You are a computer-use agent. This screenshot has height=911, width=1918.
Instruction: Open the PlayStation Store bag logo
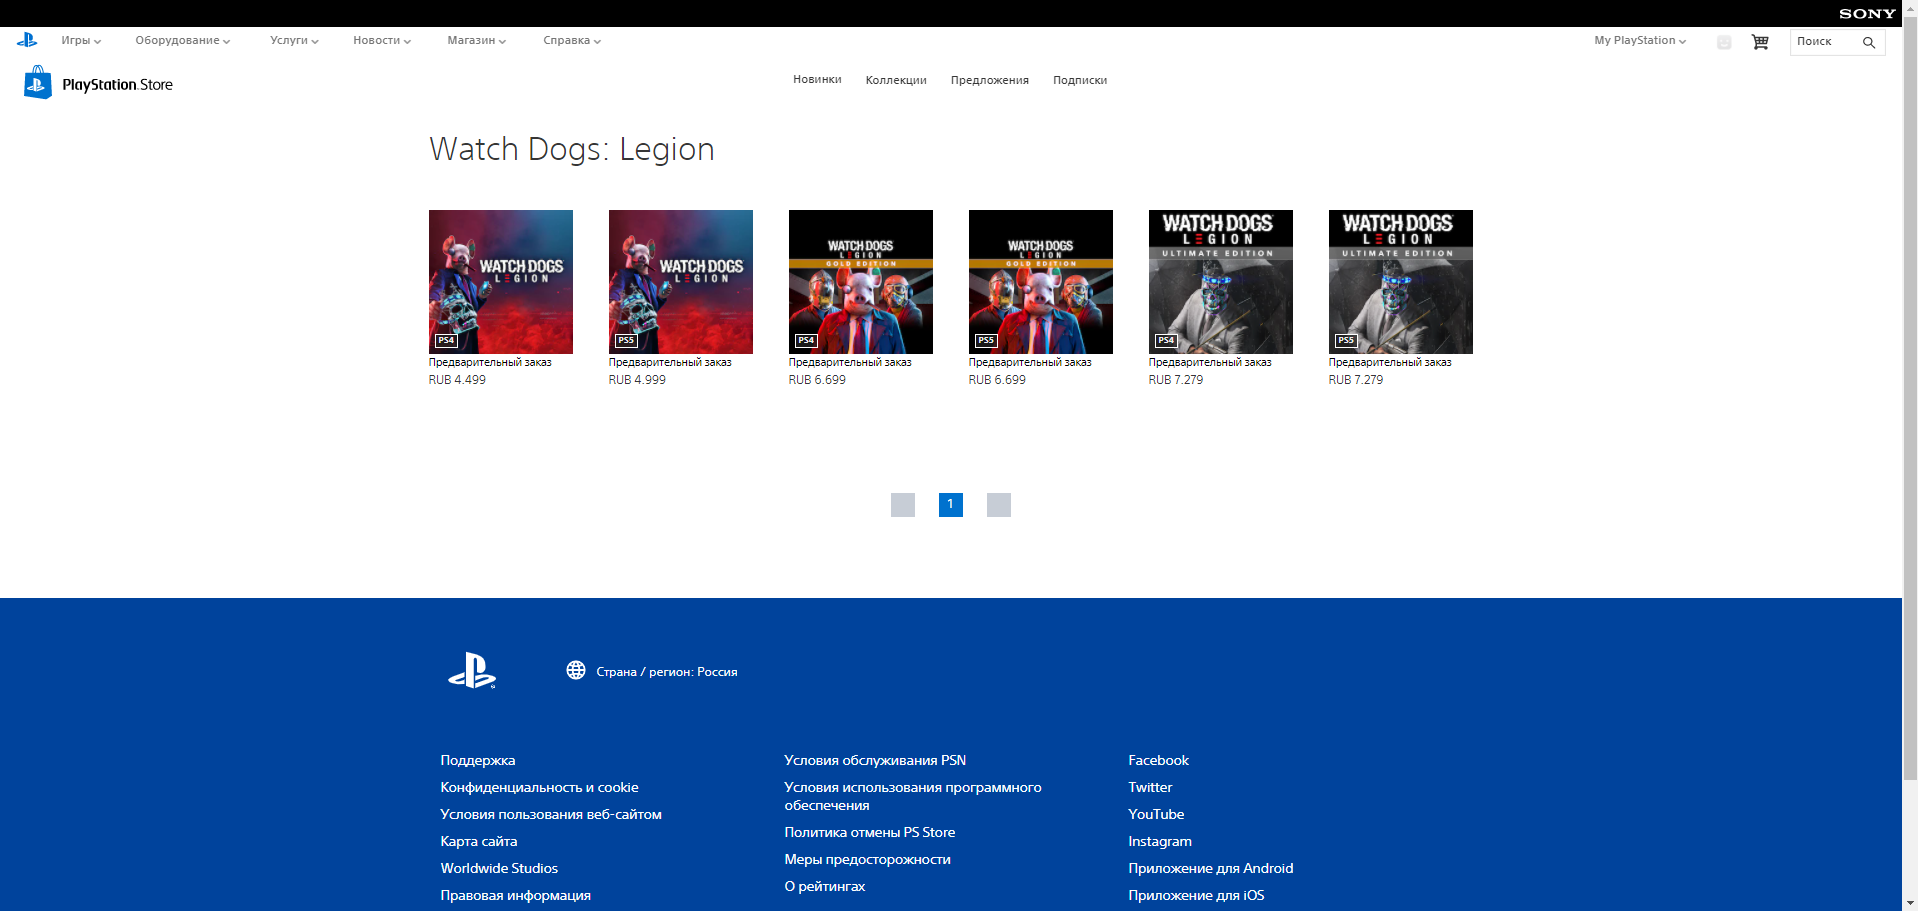tap(38, 83)
